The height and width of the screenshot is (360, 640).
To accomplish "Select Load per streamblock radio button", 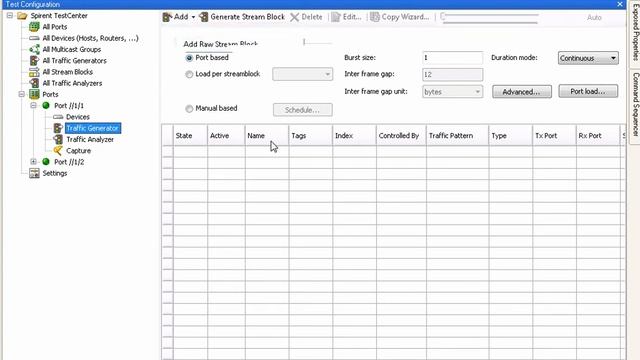I will [x=189, y=74].
